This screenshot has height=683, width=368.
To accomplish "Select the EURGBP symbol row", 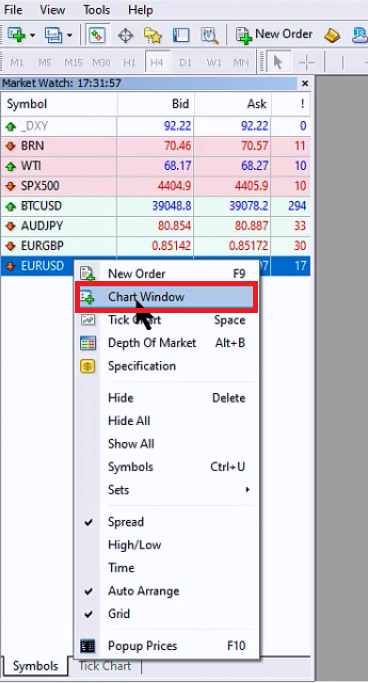I will [156, 246].
